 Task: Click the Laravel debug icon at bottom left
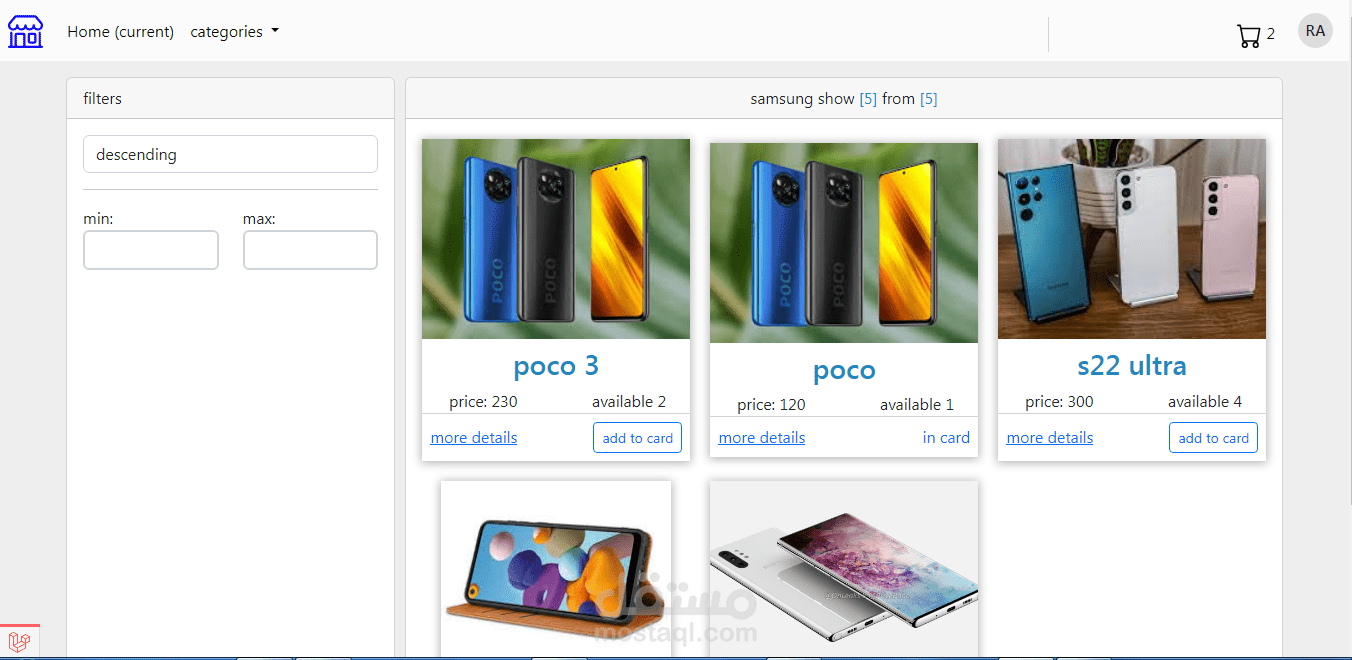[19, 642]
